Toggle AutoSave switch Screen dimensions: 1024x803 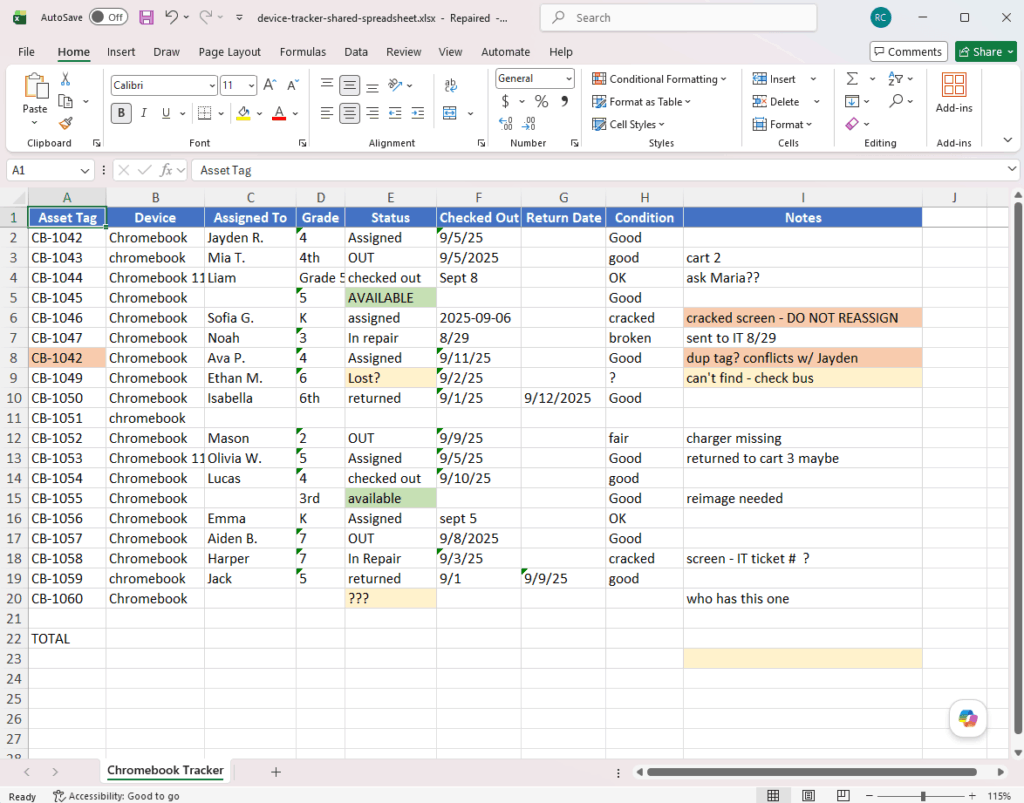(x=108, y=18)
